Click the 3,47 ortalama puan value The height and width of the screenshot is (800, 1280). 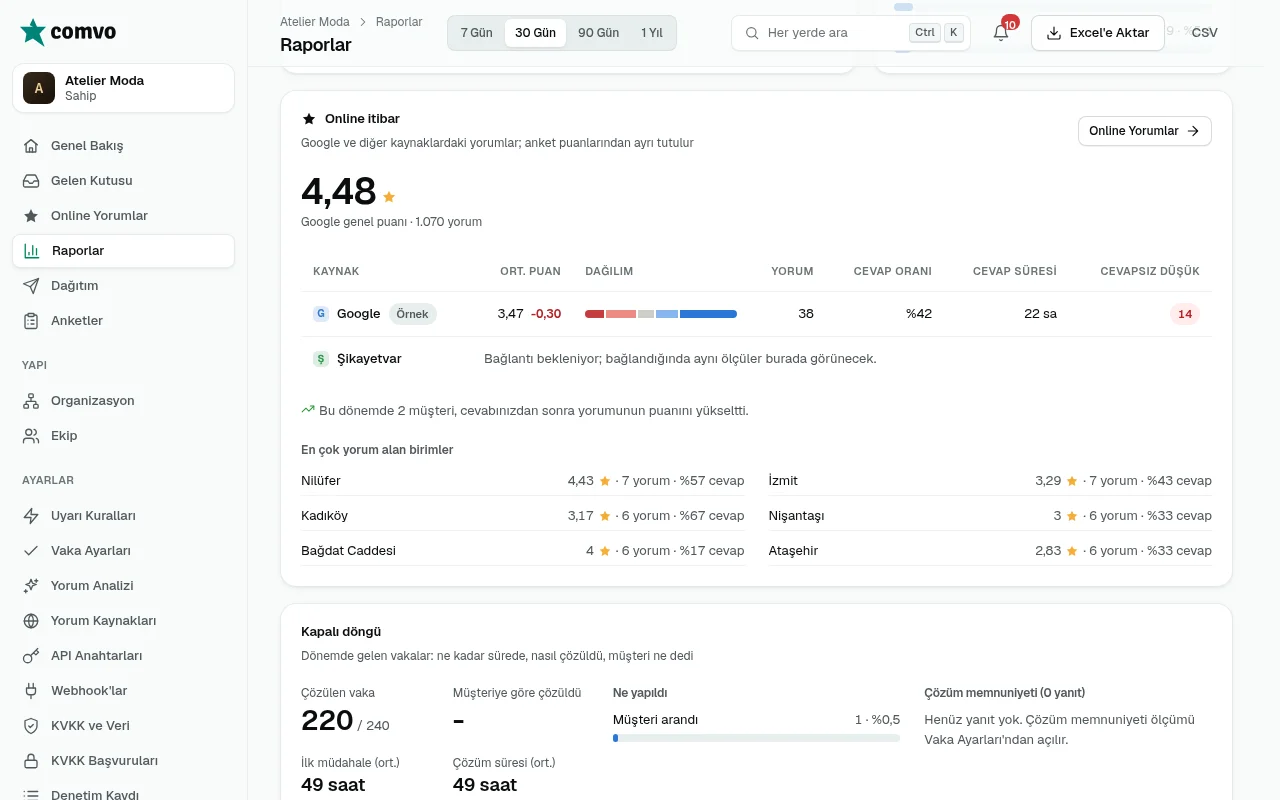coord(510,314)
